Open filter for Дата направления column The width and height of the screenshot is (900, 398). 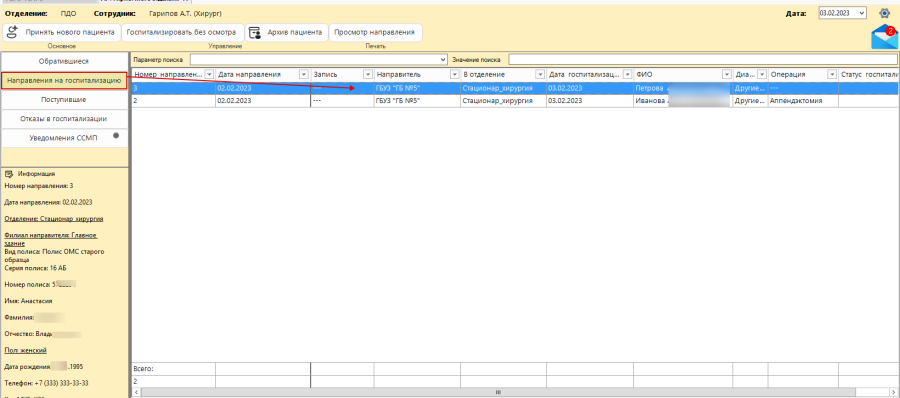(304, 75)
